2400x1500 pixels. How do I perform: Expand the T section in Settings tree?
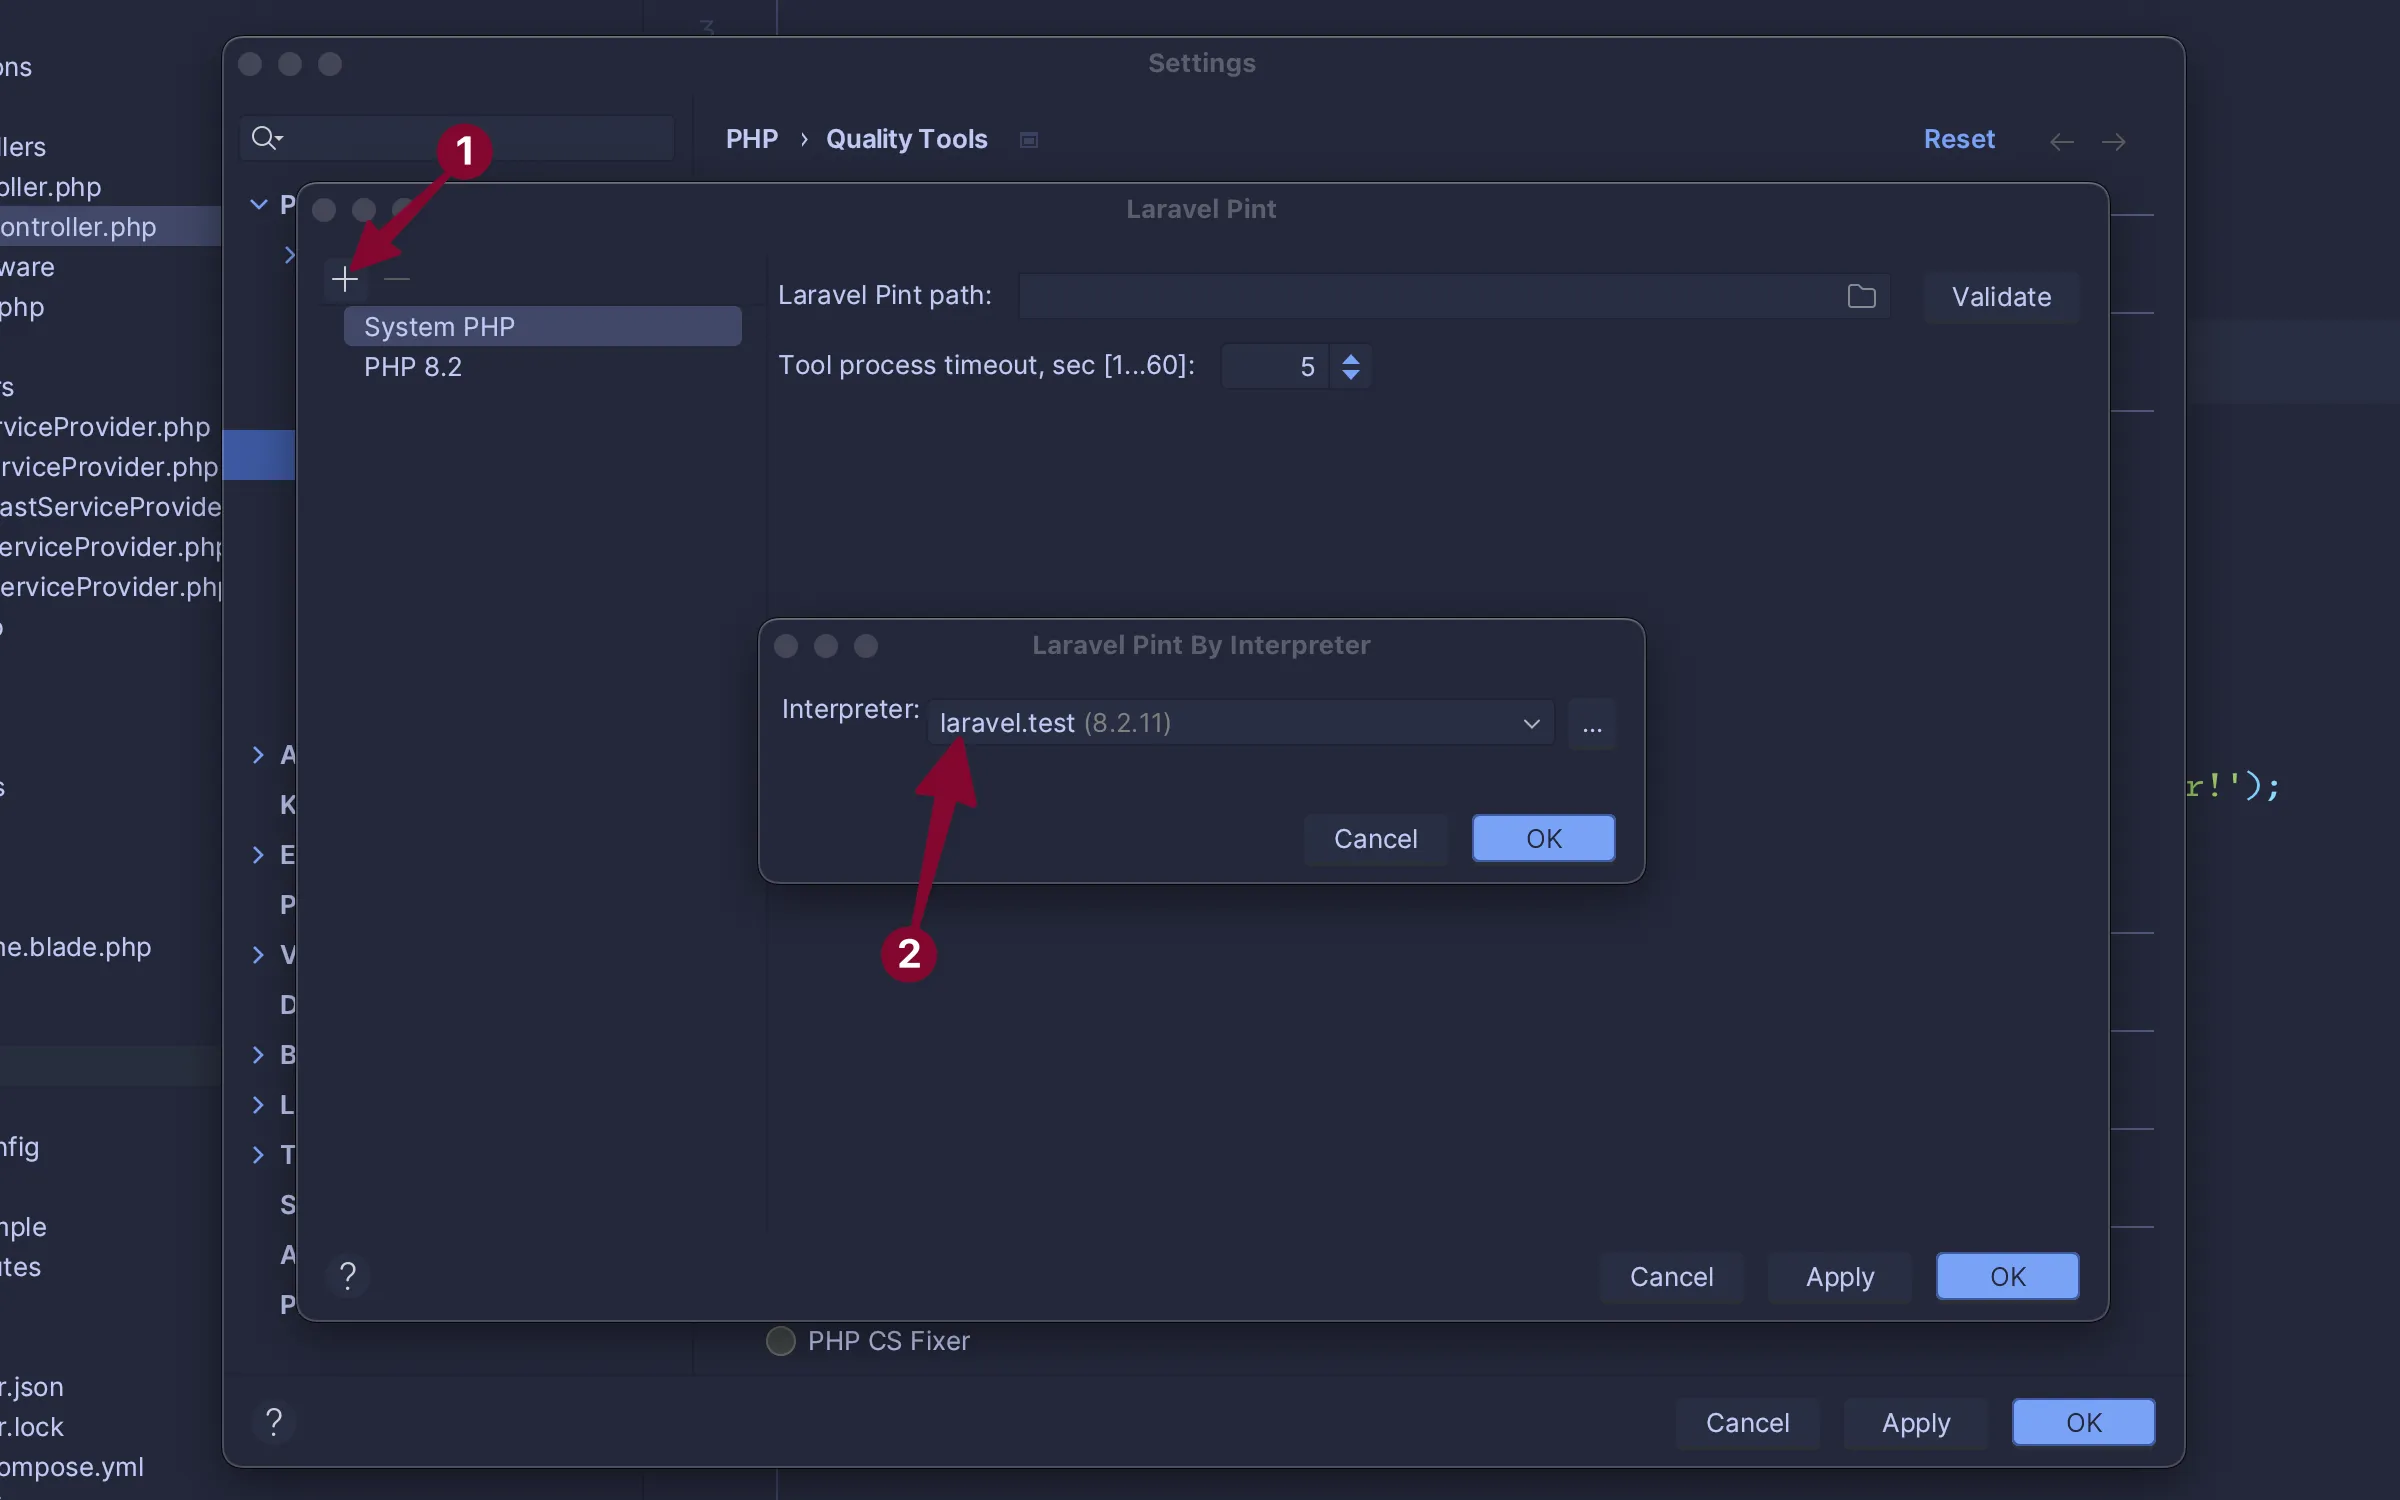tap(258, 1155)
